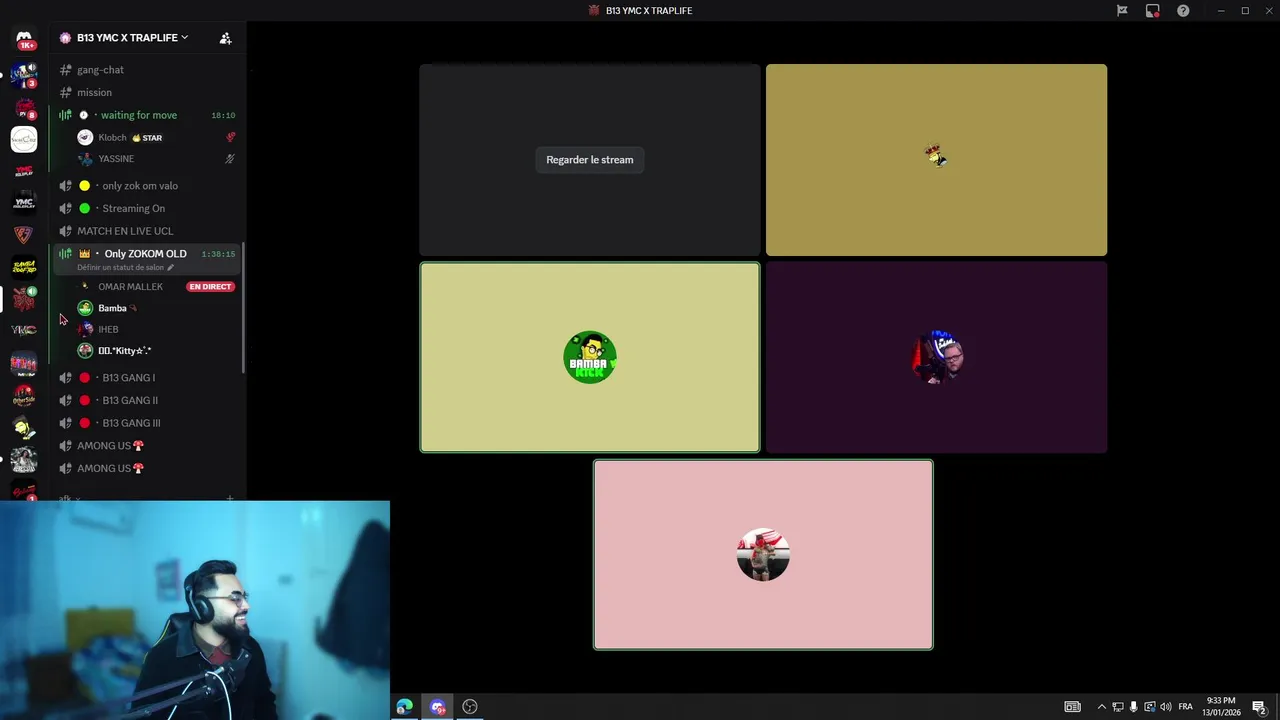Open the taskbar clock showing 9:33 PM
This screenshot has height=720, width=1280.
(1221, 707)
